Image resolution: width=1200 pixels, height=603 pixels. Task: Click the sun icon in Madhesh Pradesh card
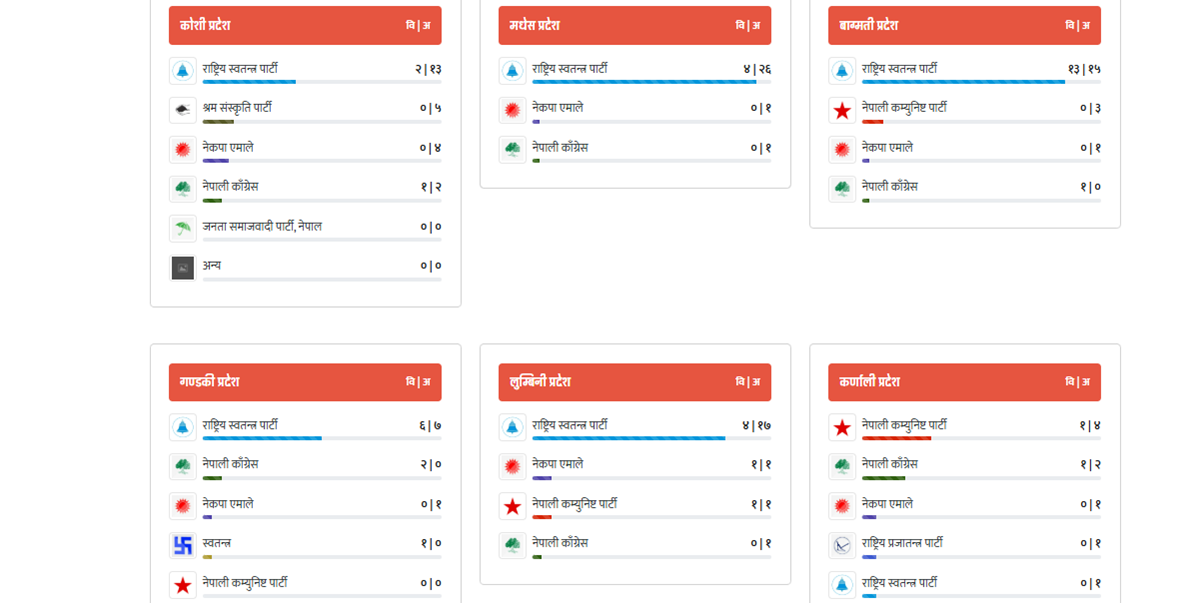click(512, 110)
